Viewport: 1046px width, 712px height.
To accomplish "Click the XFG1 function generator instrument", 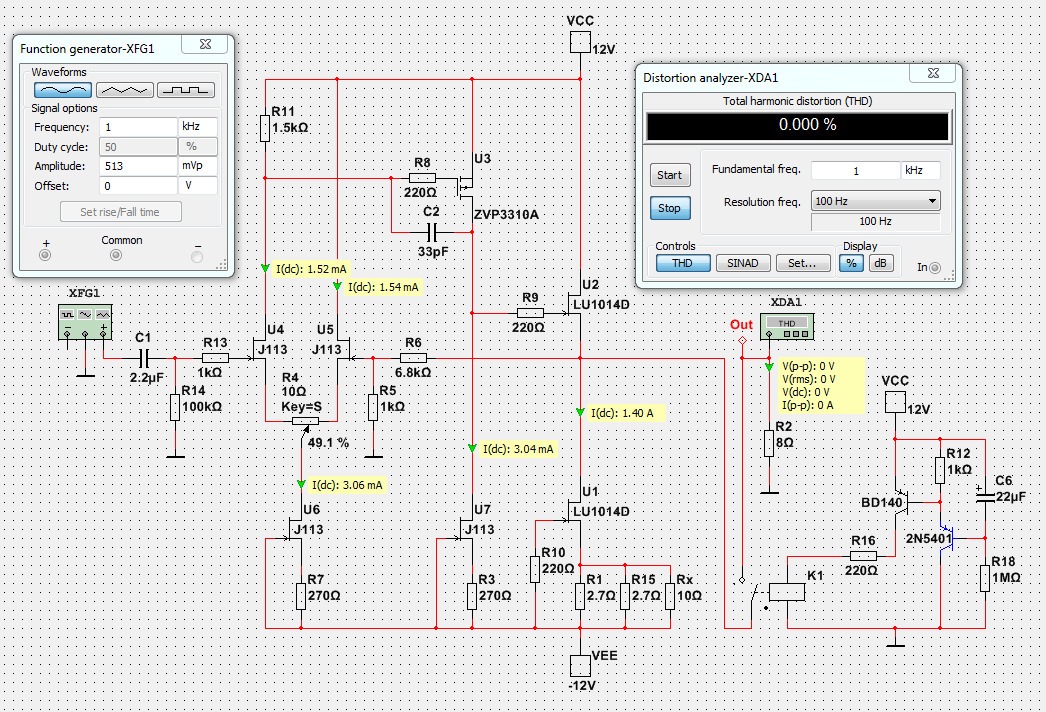I will tap(85, 322).
